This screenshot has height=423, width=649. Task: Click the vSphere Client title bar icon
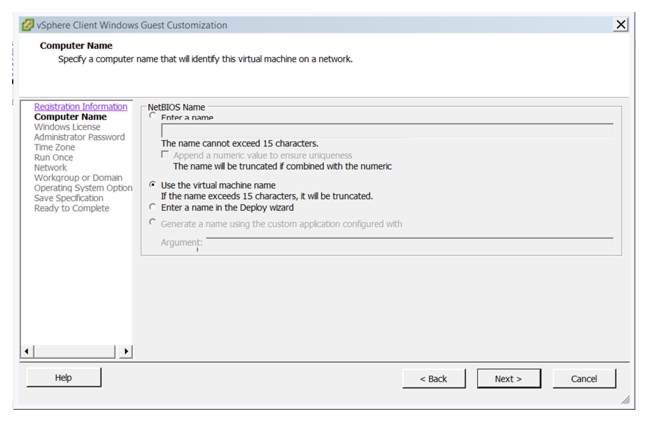[28, 25]
